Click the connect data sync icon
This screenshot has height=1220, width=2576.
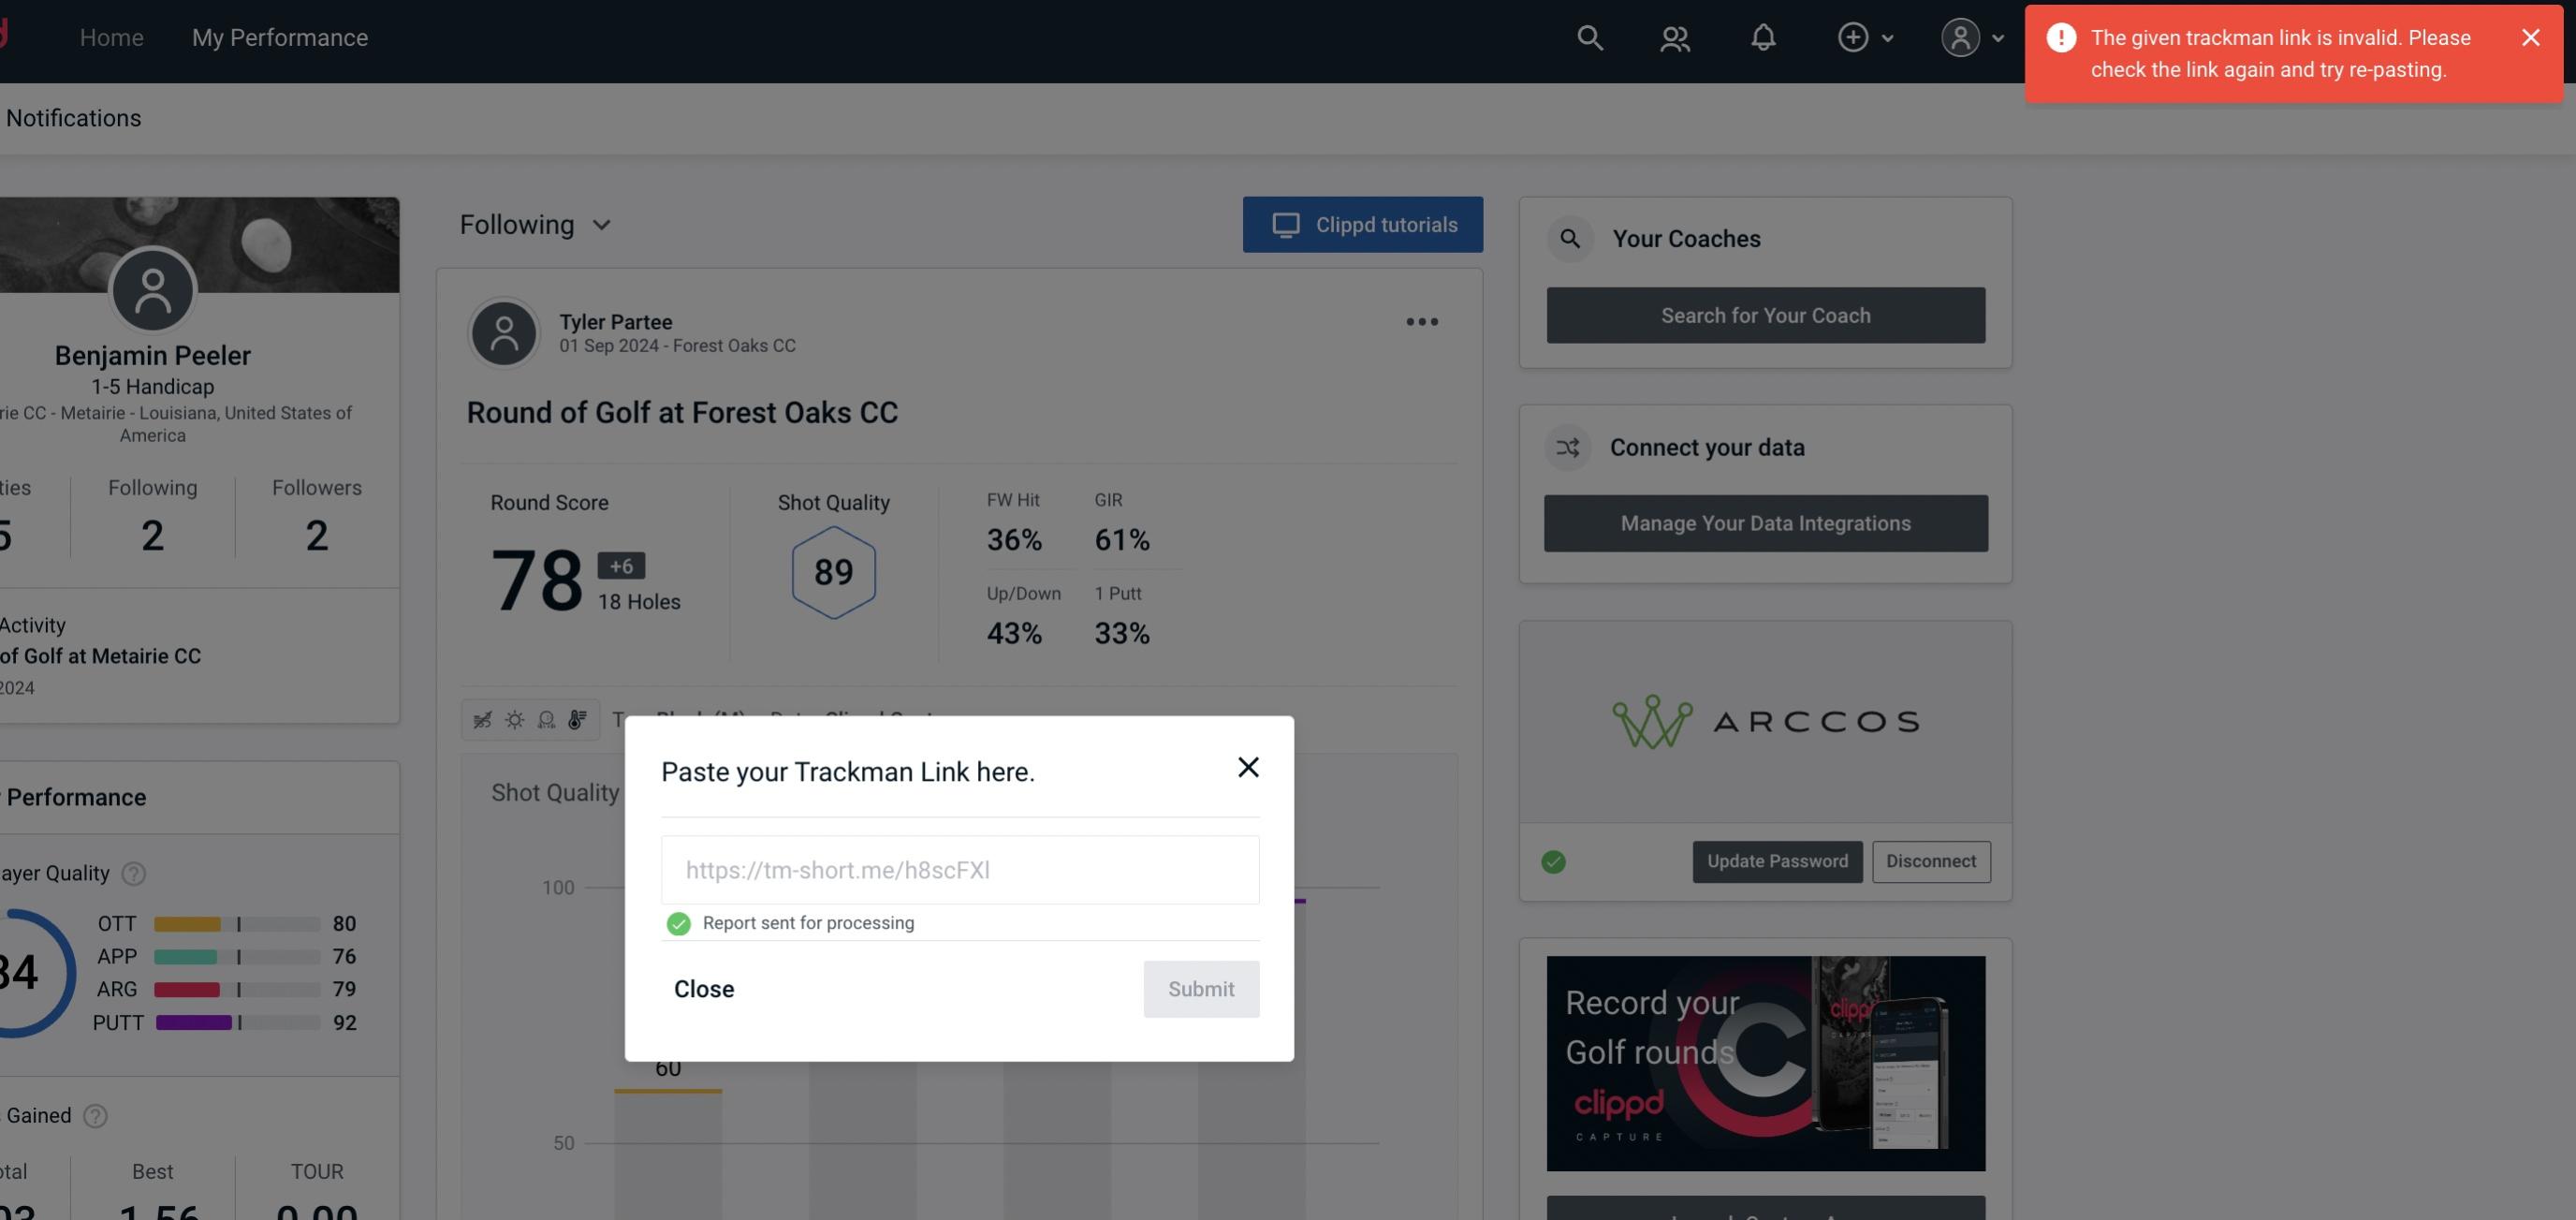[1569, 446]
